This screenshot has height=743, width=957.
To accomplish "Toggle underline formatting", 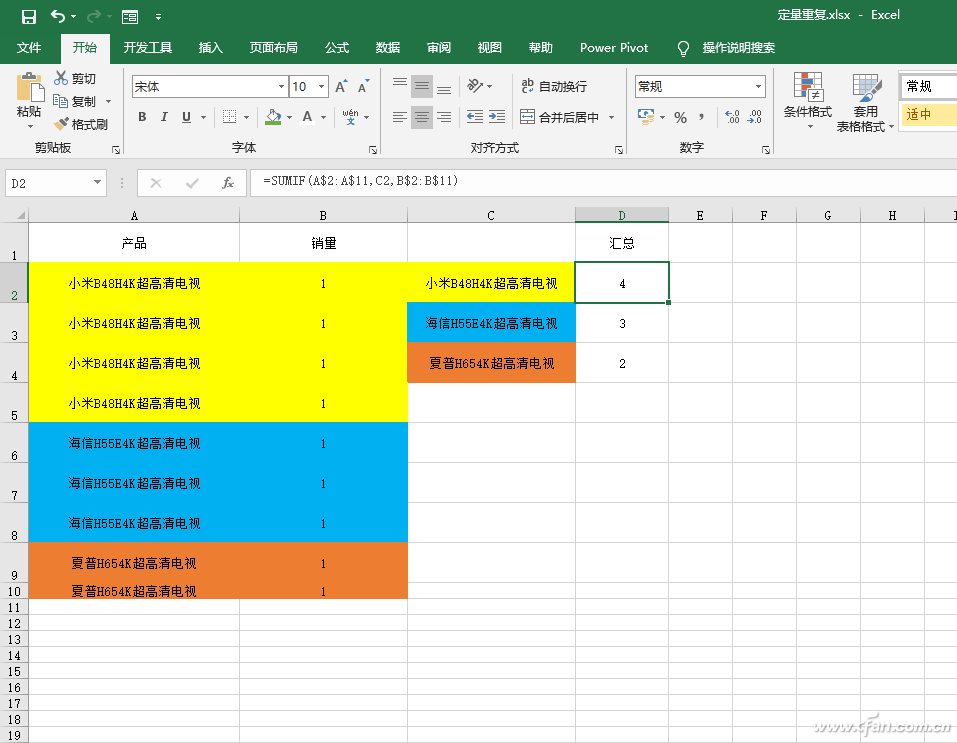I will [187, 117].
